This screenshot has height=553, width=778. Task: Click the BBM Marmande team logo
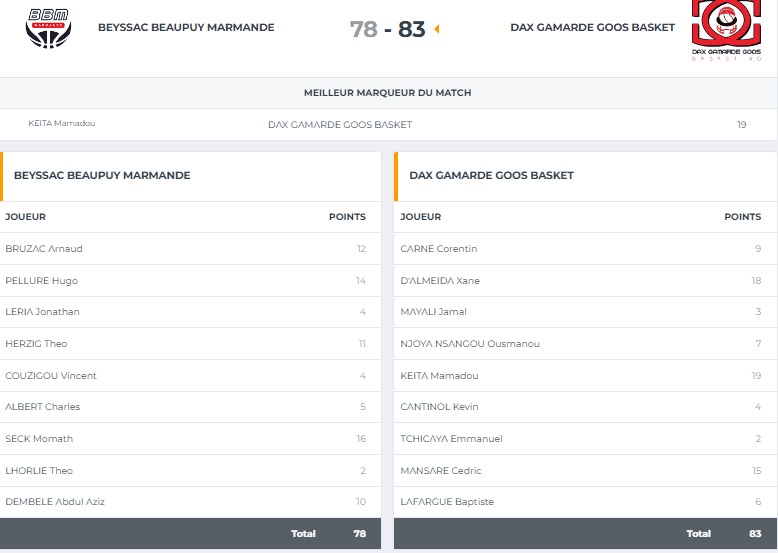coord(48,28)
